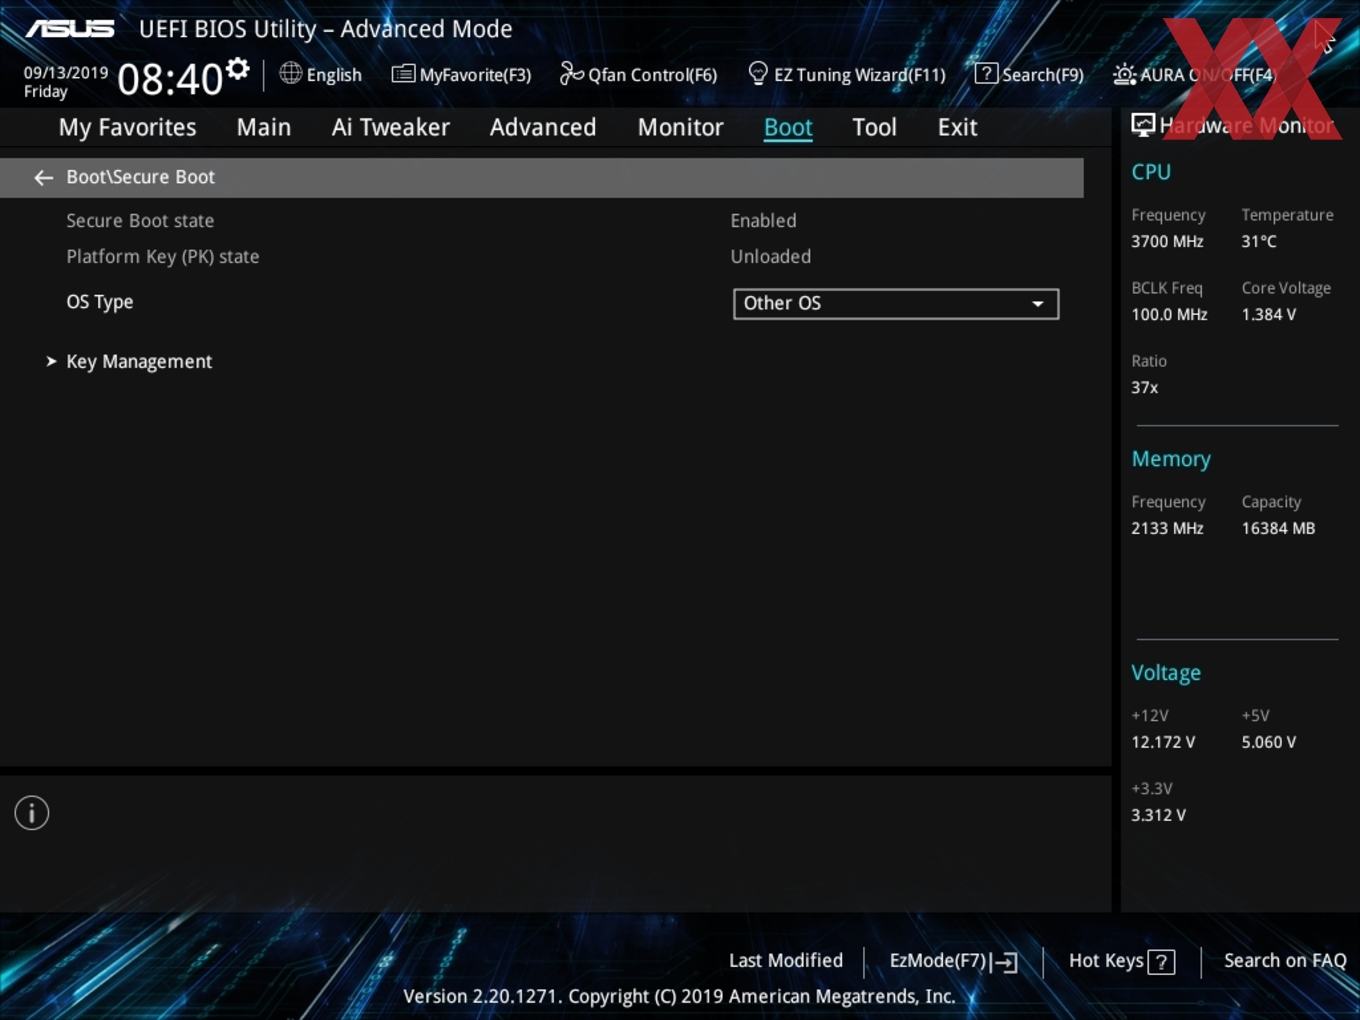Click the 3700 MHz CPU frequency value
Viewport: 1360px width, 1020px height.
(x=1167, y=242)
